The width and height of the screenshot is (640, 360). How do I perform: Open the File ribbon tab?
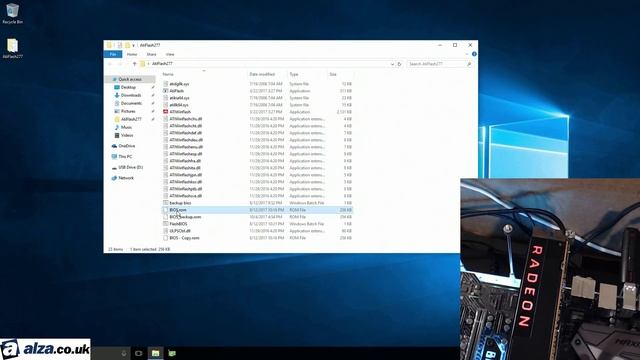coord(113,54)
